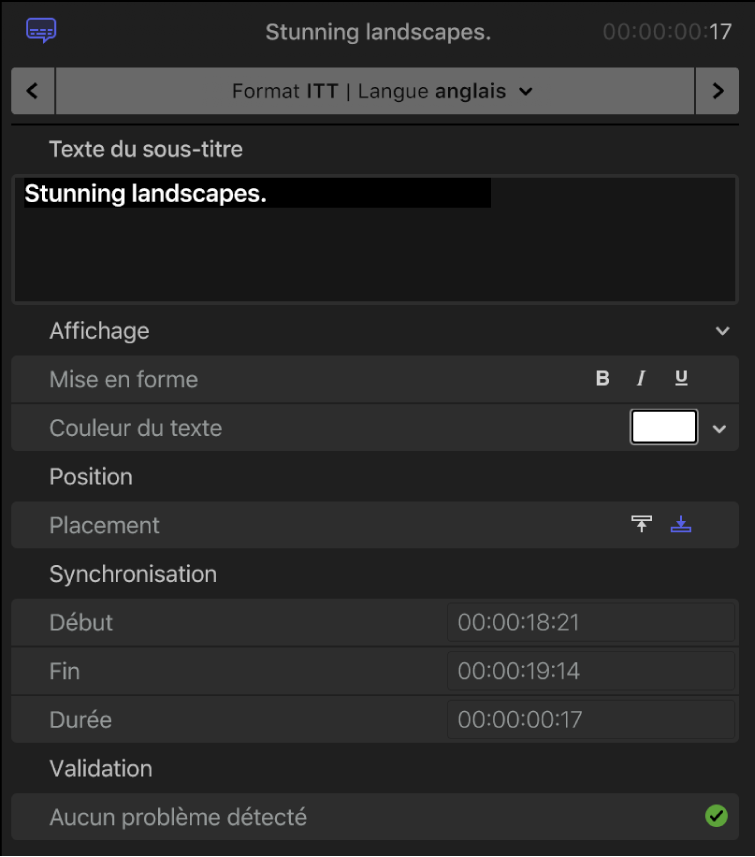The height and width of the screenshot is (857, 755).
Task: Go to the next caption
Action: [x=718, y=91]
